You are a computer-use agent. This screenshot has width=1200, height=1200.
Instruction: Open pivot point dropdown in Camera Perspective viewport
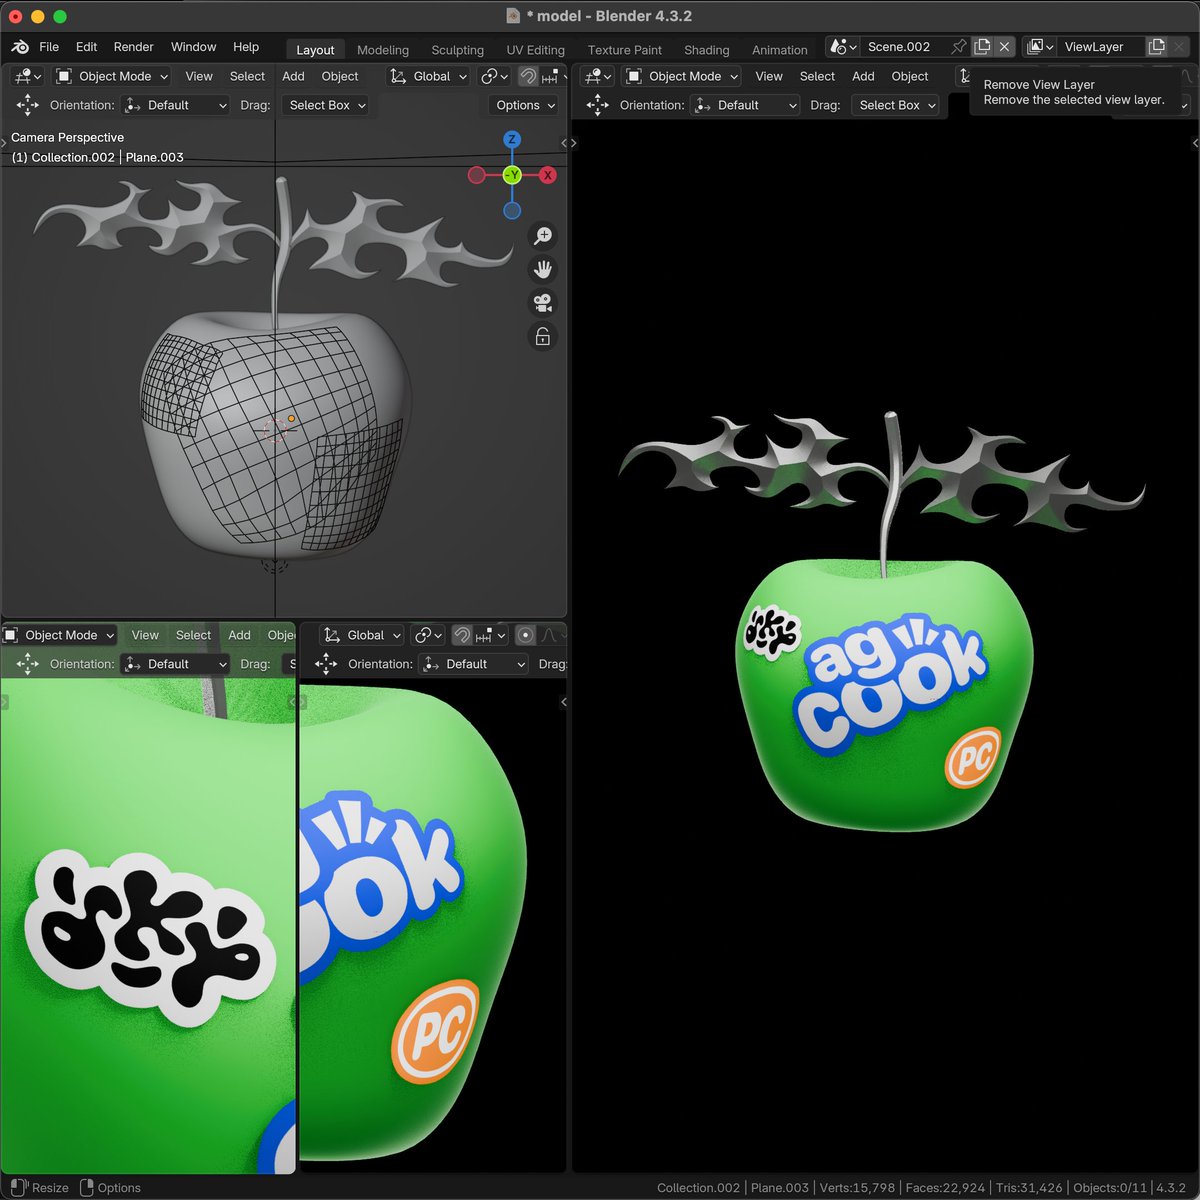[494, 76]
